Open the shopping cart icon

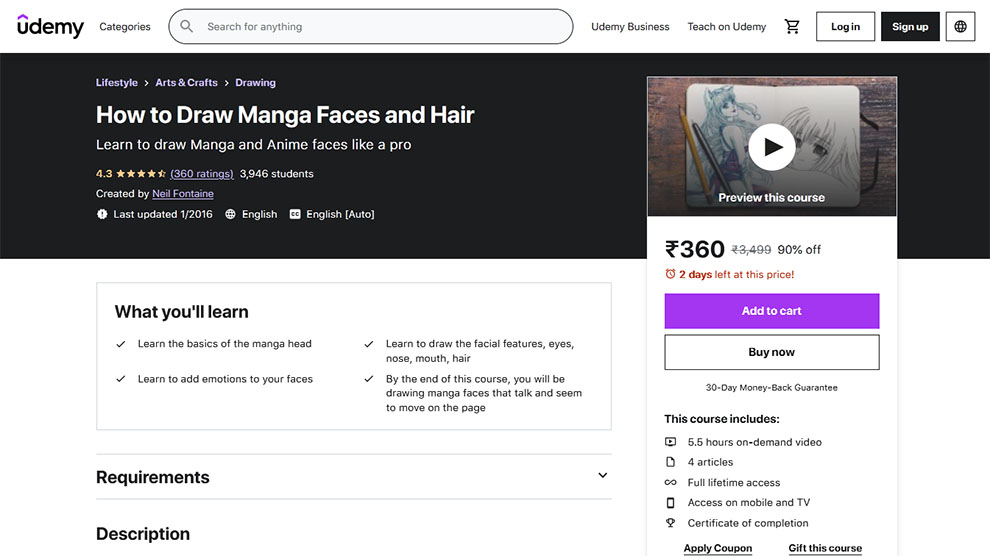792,27
